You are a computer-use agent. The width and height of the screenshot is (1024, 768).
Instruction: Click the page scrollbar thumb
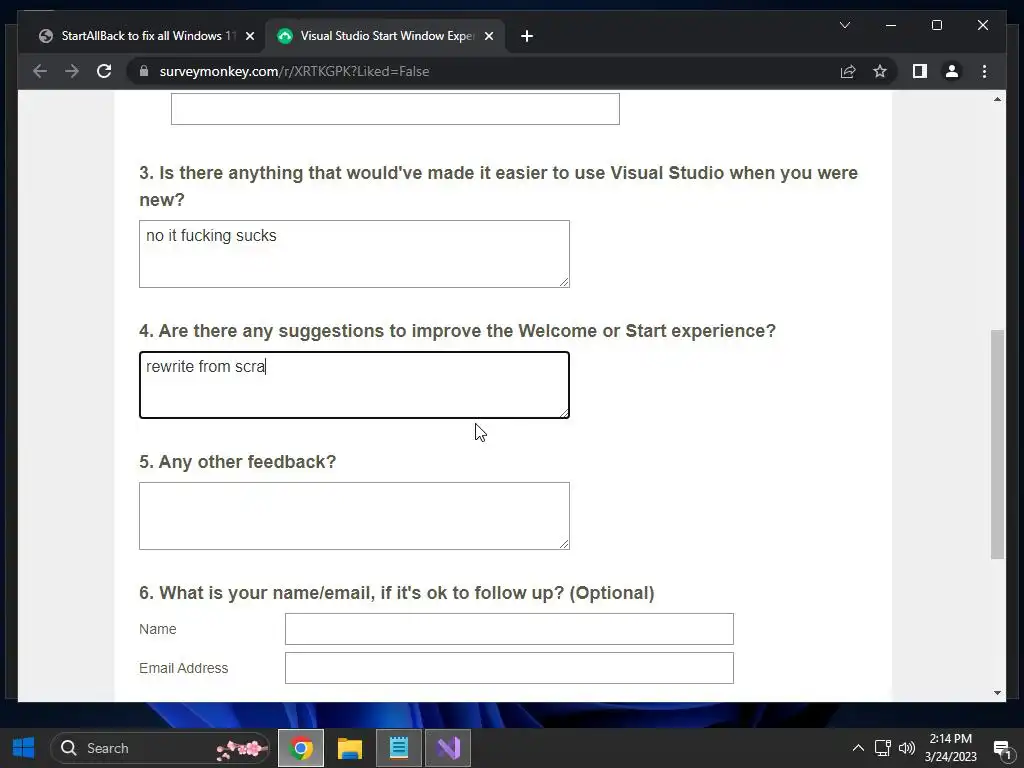coord(997,444)
